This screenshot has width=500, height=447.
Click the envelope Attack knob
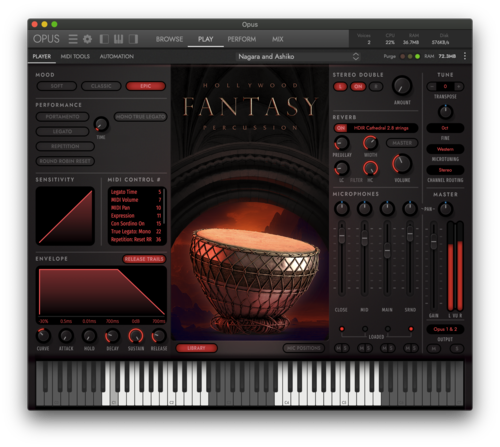(x=66, y=336)
